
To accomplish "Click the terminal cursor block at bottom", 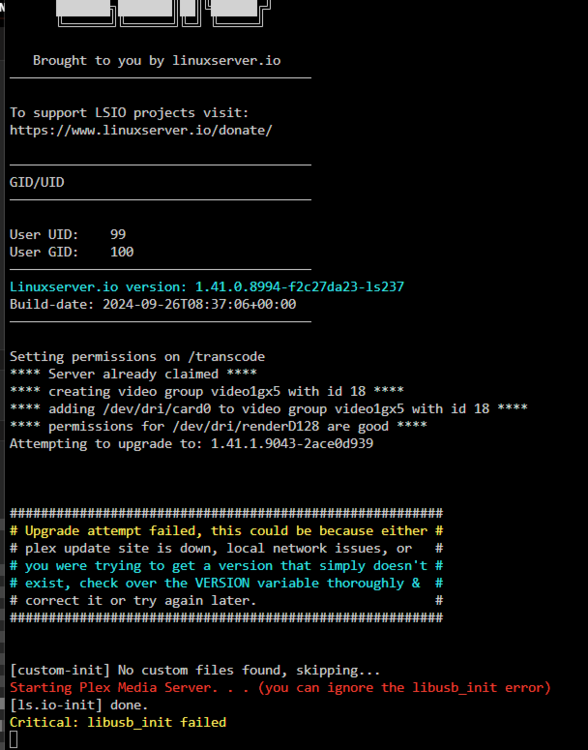I will (x=13, y=739).
